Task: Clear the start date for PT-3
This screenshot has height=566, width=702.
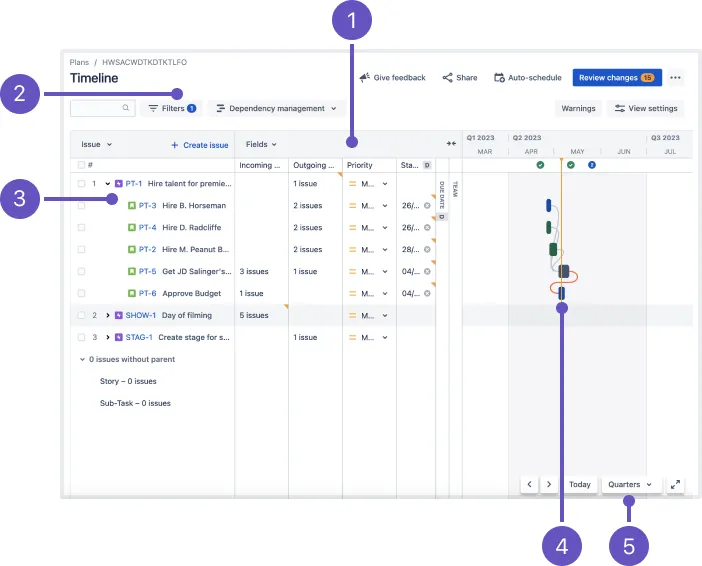Action: pos(427,206)
